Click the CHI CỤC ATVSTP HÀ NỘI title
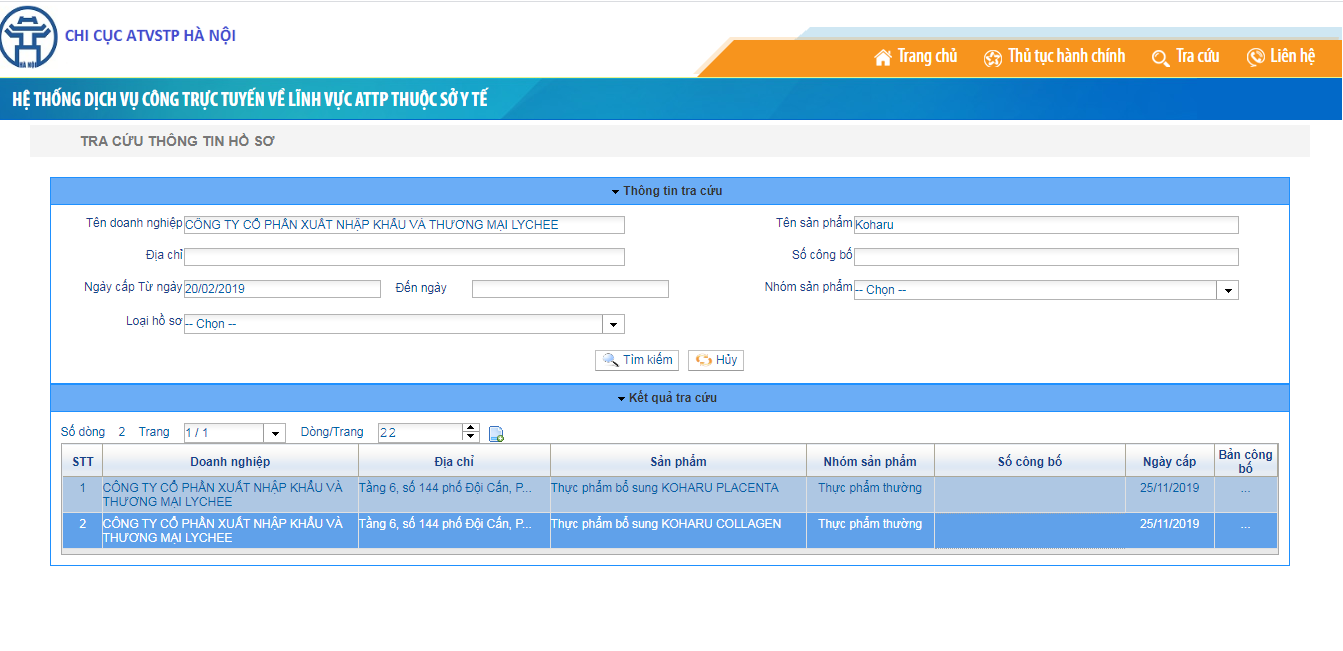The width and height of the screenshot is (1343, 651). point(150,36)
